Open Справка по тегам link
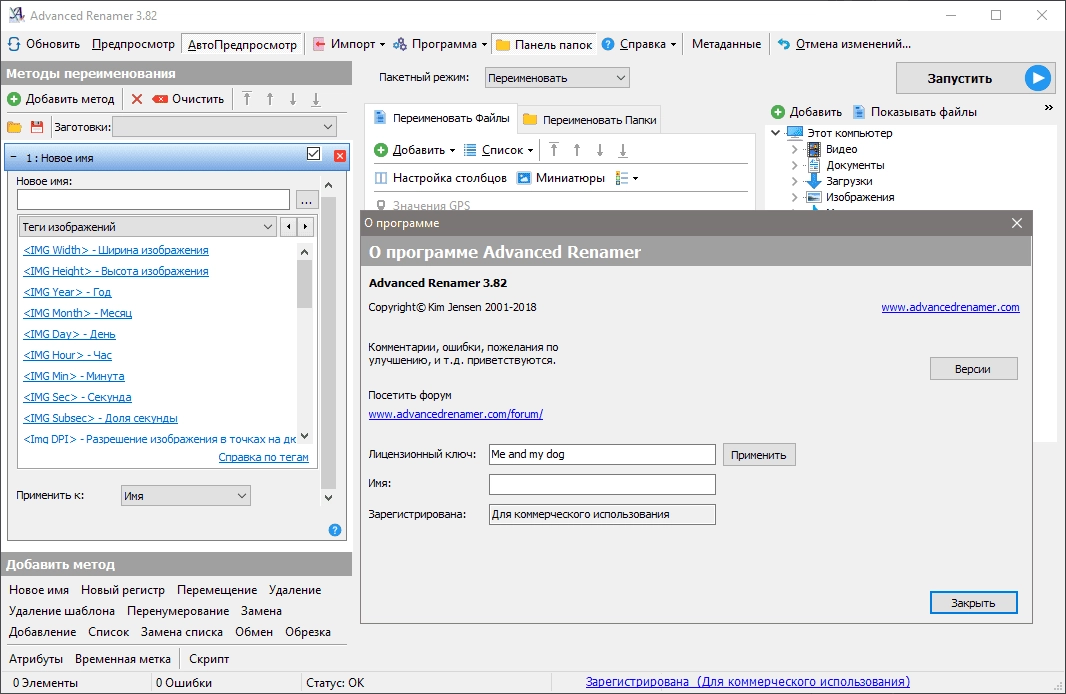 (264, 457)
